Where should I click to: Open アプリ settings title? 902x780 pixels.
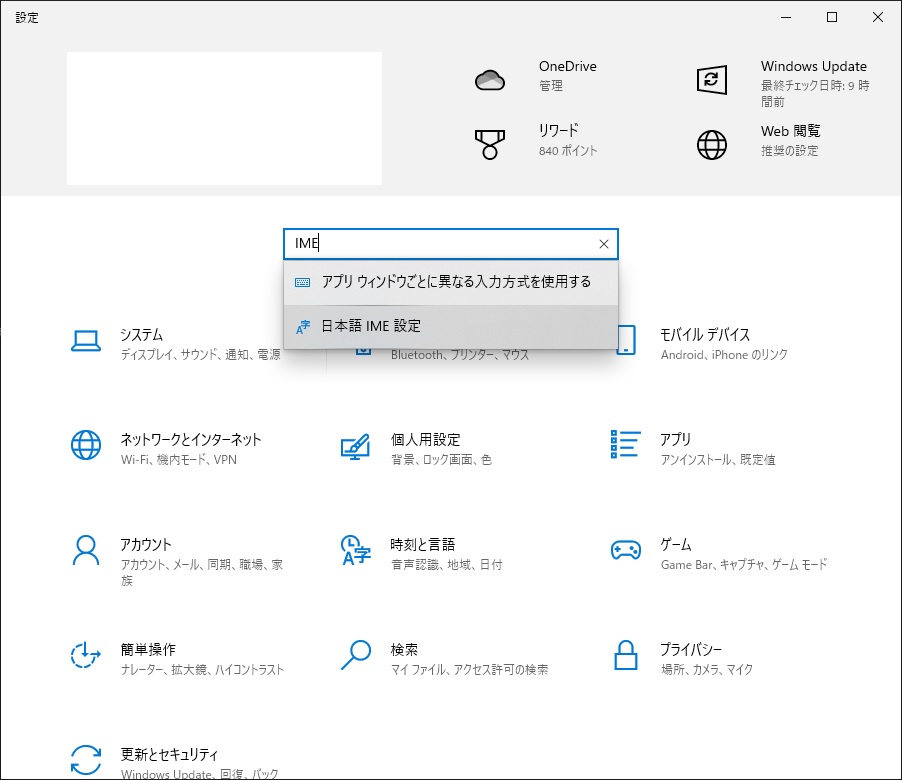tap(675, 439)
